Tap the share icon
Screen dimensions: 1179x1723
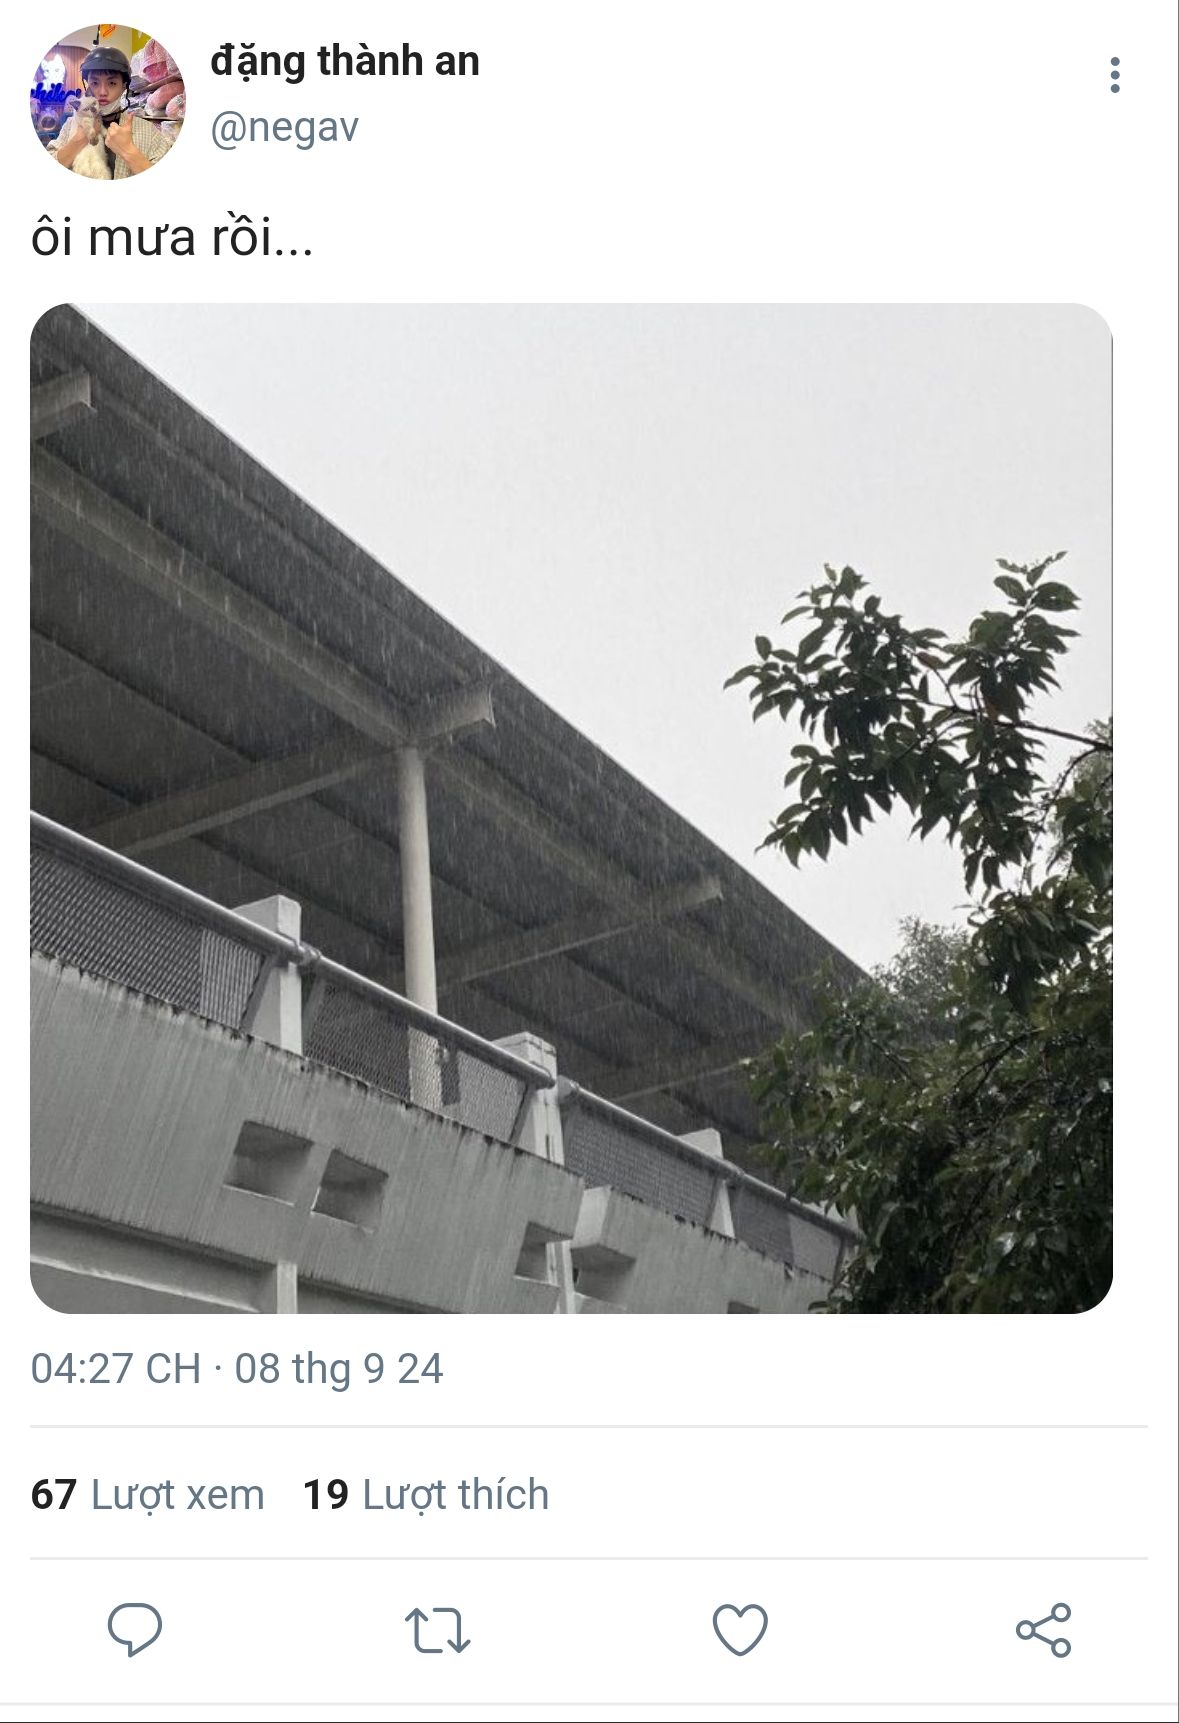click(x=1043, y=1630)
